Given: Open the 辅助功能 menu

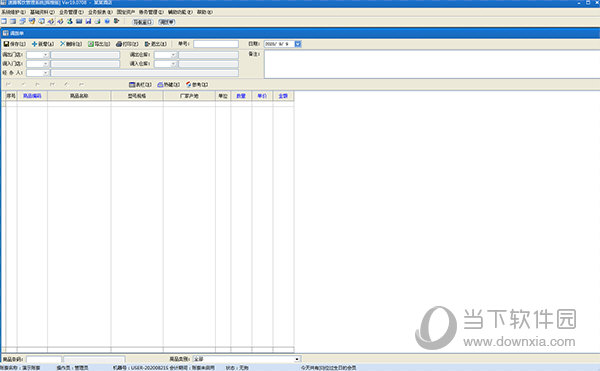Looking at the screenshot, I should pos(180,12).
